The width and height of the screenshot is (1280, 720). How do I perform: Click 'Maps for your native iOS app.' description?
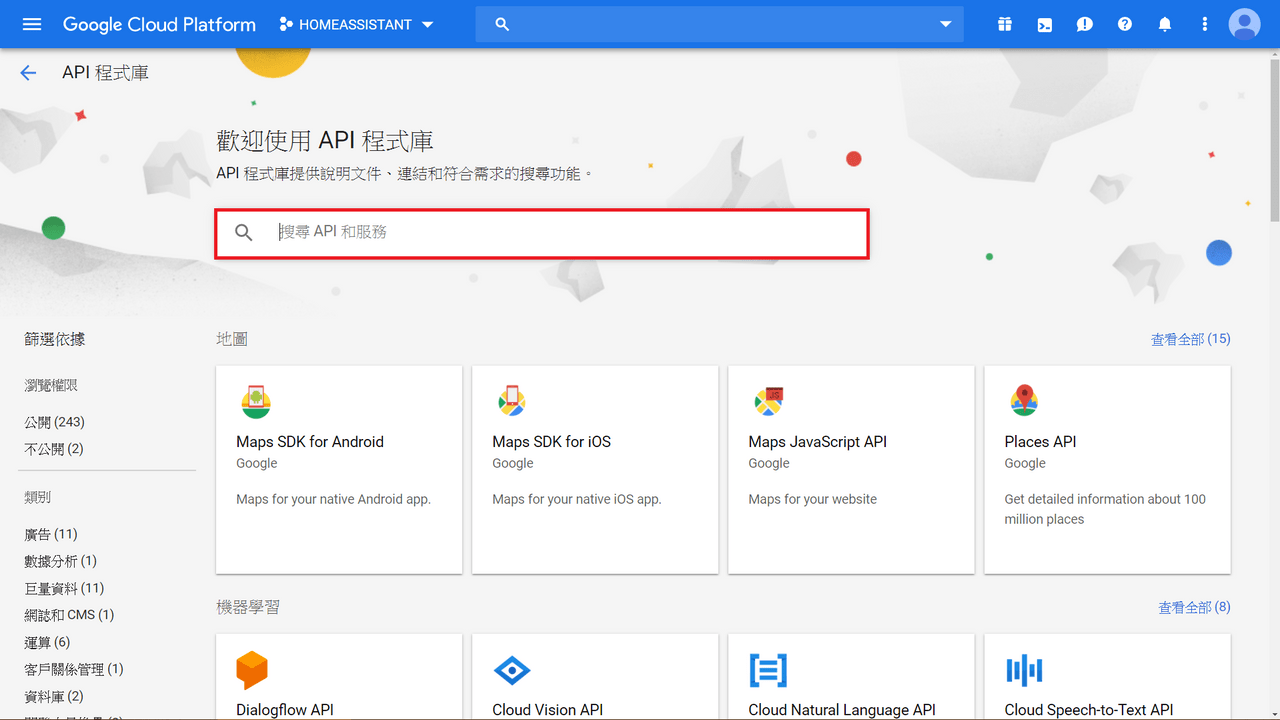[x=577, y=499]
